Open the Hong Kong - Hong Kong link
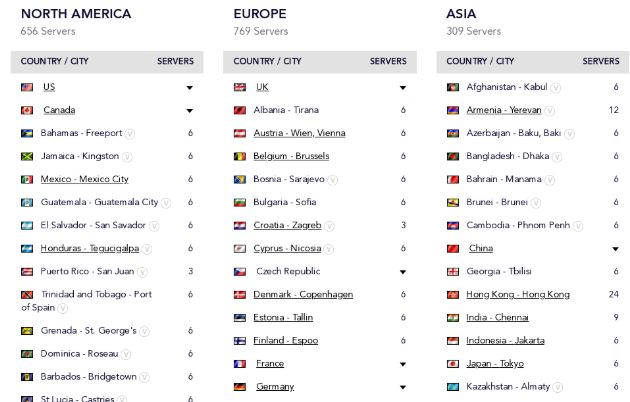Image resolution: width=630 pixels, height=402 pixels. [518, 294]
